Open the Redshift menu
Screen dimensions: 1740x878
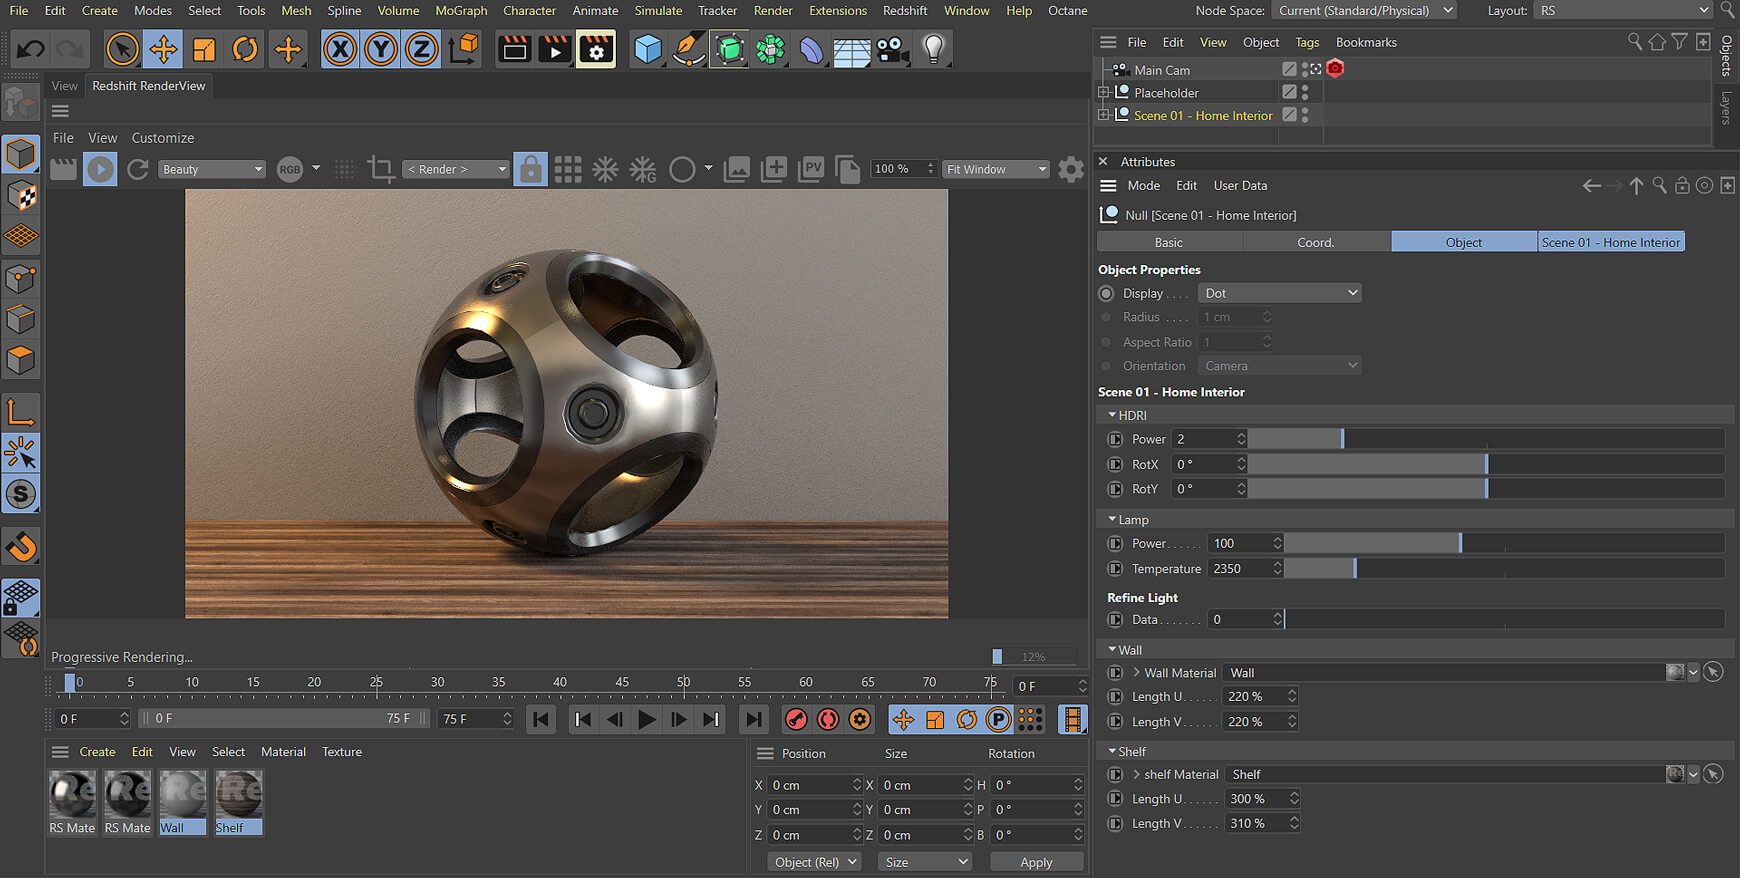pos(905,10)
